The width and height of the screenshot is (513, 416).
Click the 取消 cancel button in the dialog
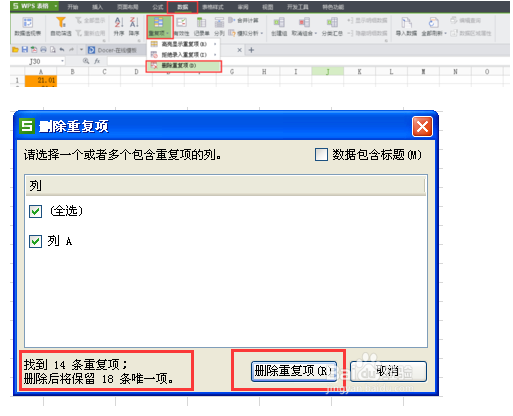tap(388, 371)
